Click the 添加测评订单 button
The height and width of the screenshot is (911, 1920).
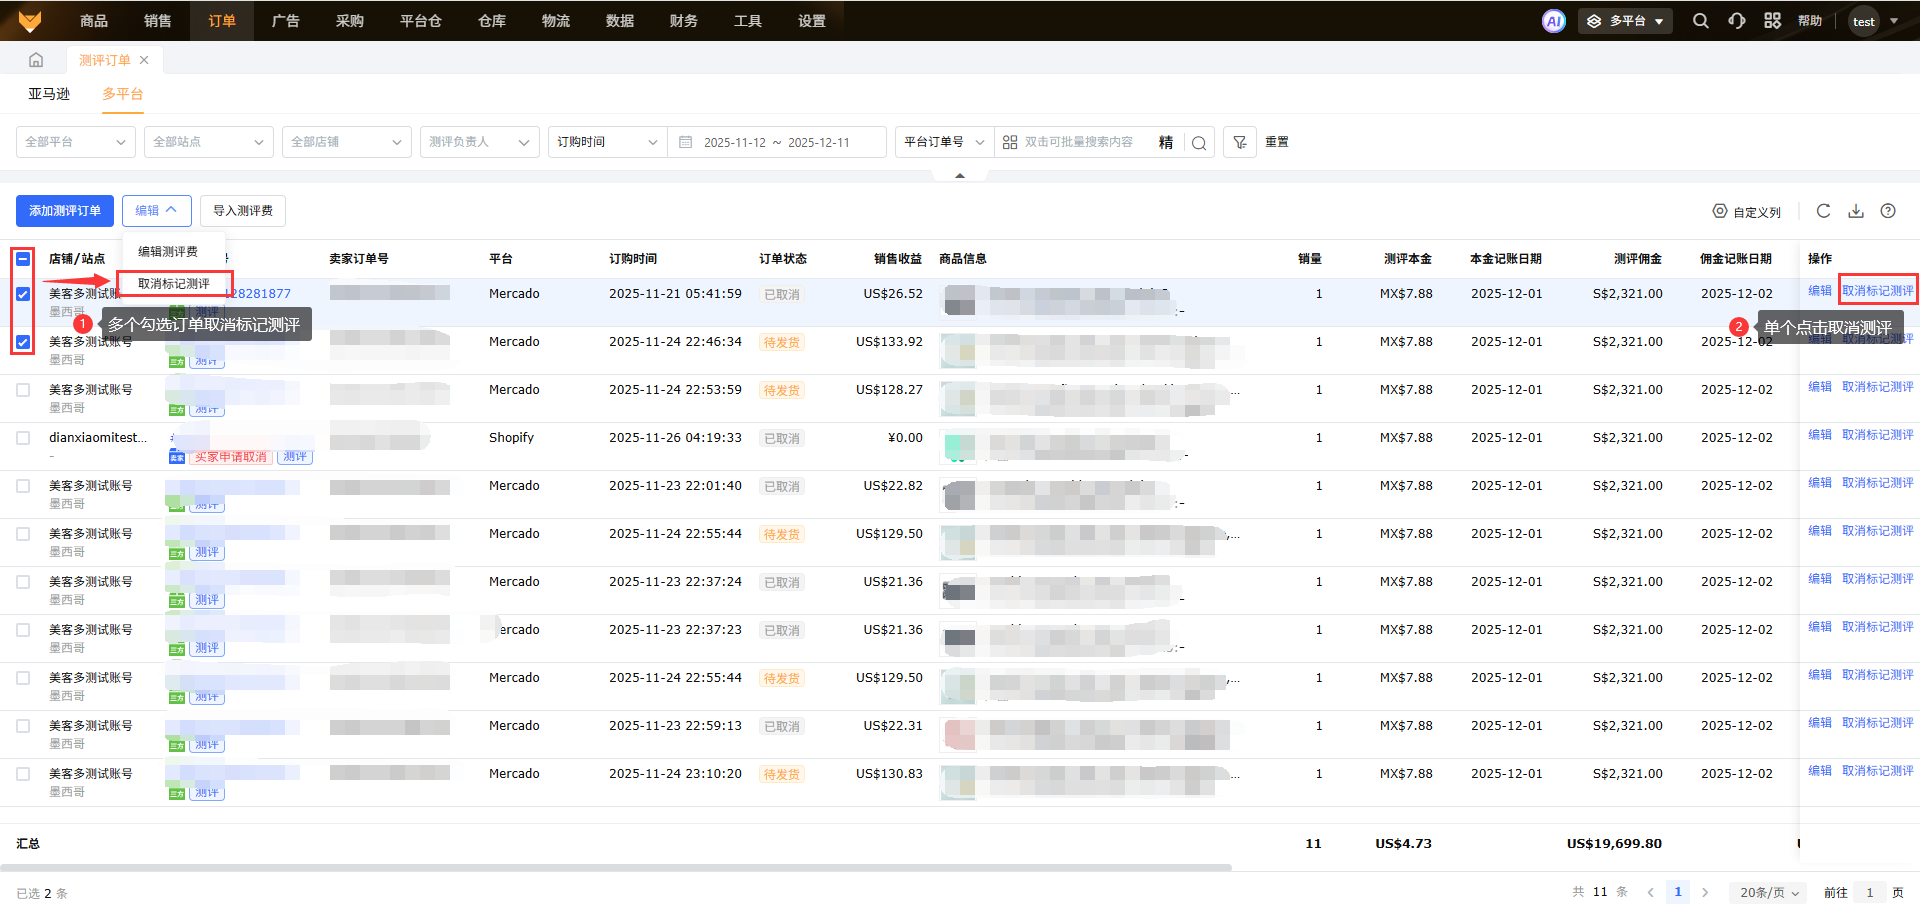pos(65,211)
